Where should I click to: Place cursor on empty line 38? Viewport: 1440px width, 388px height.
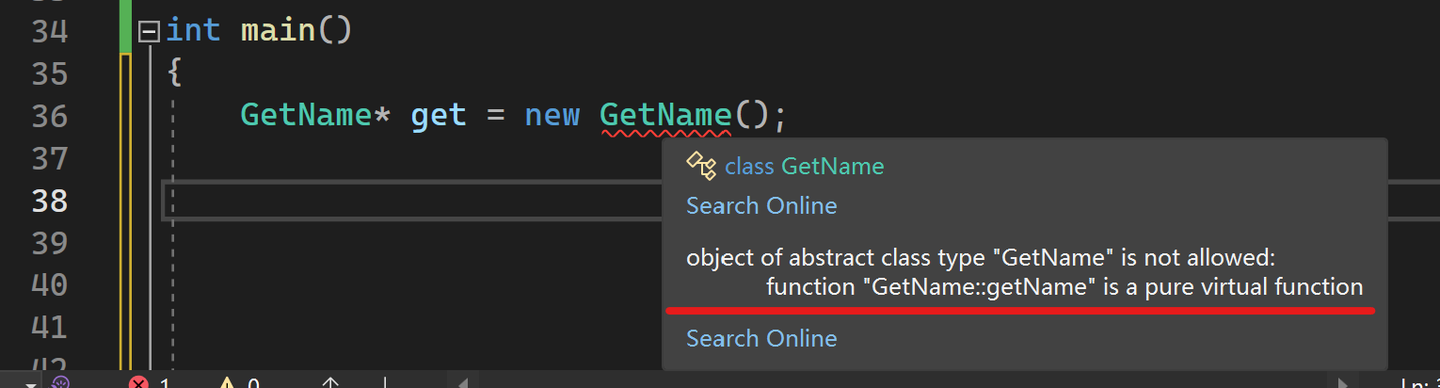coord(410,200)
